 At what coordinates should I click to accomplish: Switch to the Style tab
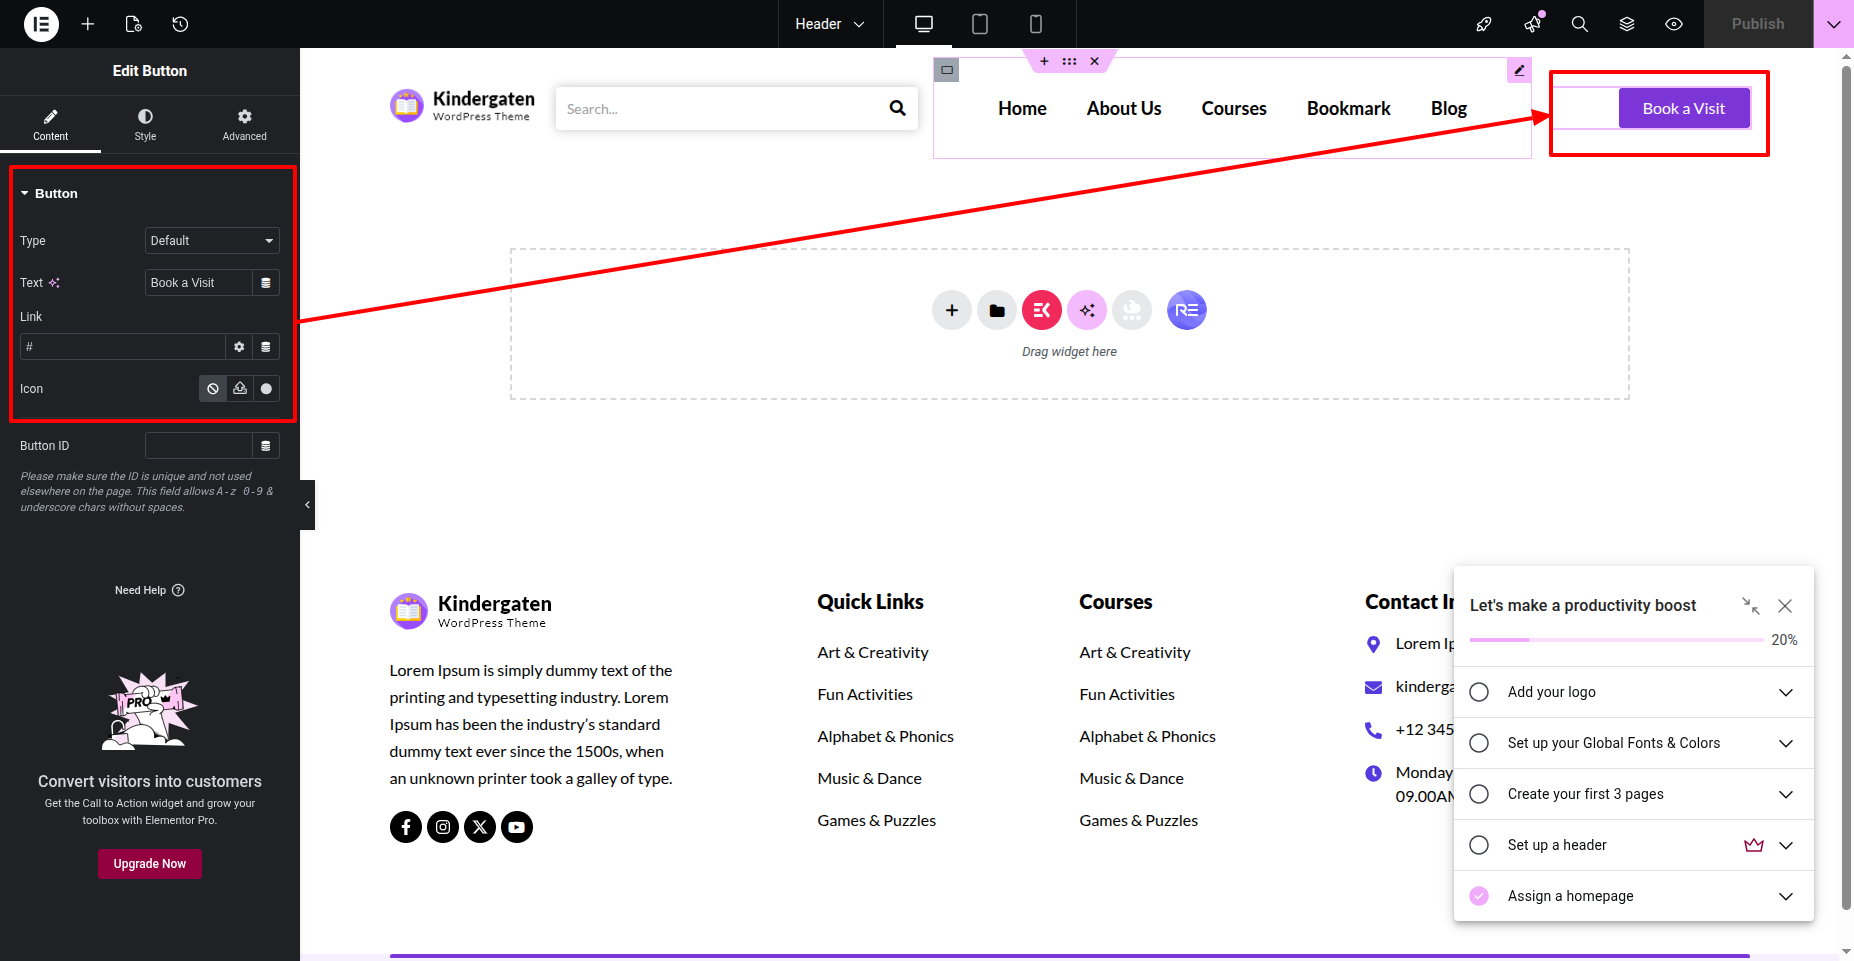(145, 124)
